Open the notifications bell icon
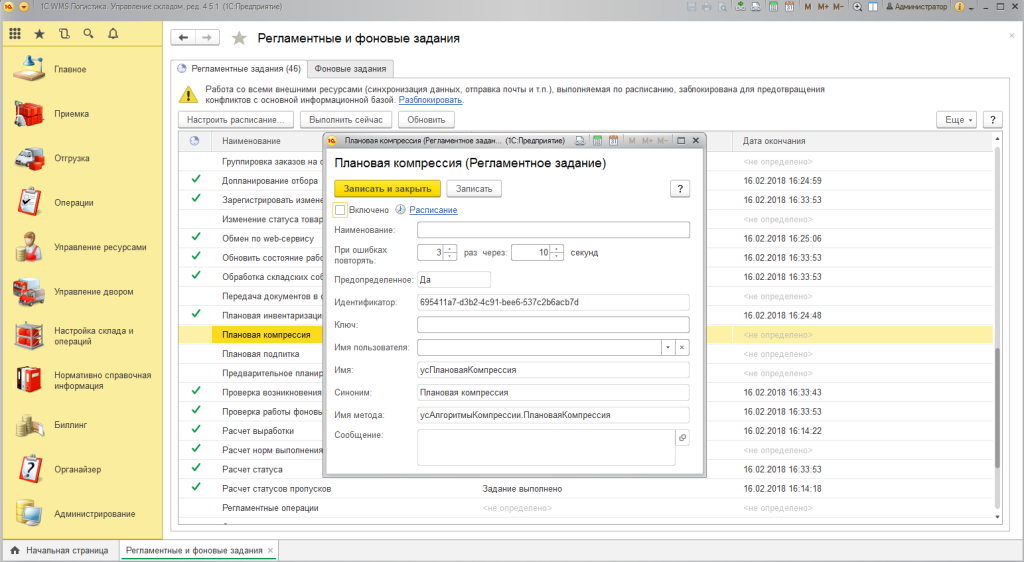The height and width of the screenshot is (562, 1024). tap(113, 34)
